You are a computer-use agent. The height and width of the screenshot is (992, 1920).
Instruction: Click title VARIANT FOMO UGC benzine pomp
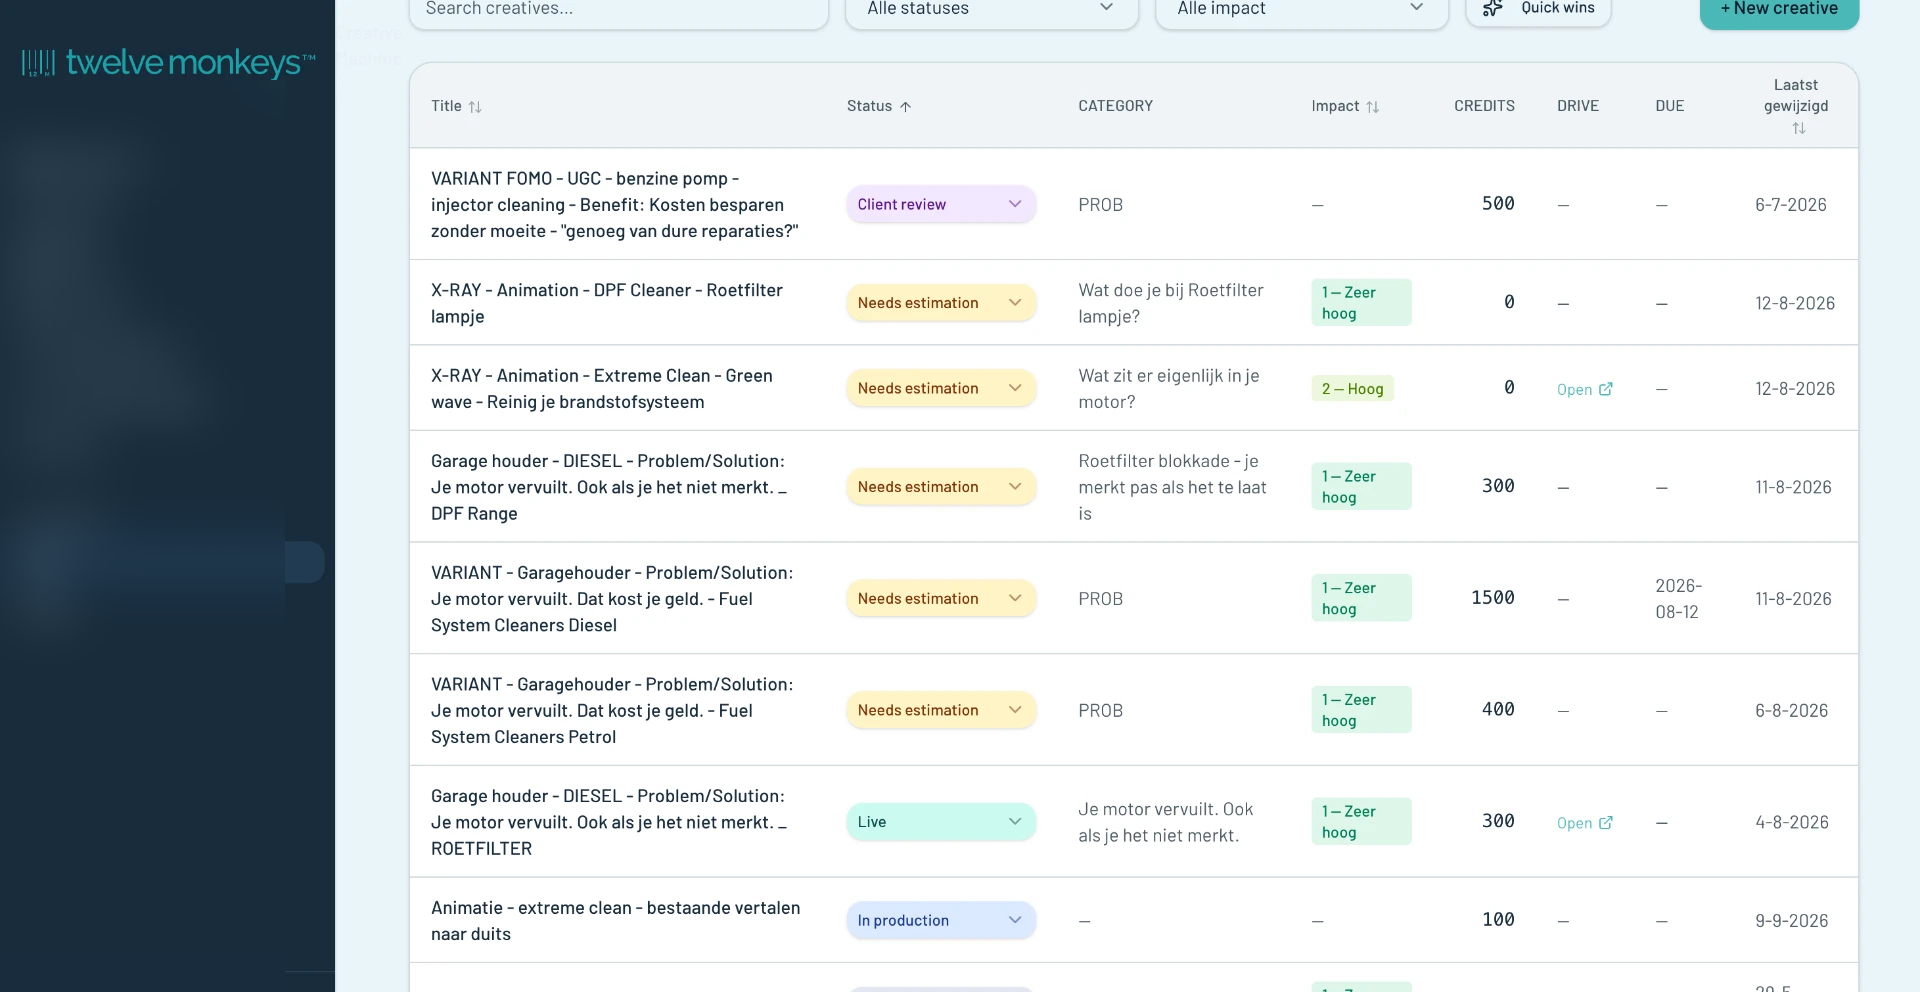[x=615, y=205]
